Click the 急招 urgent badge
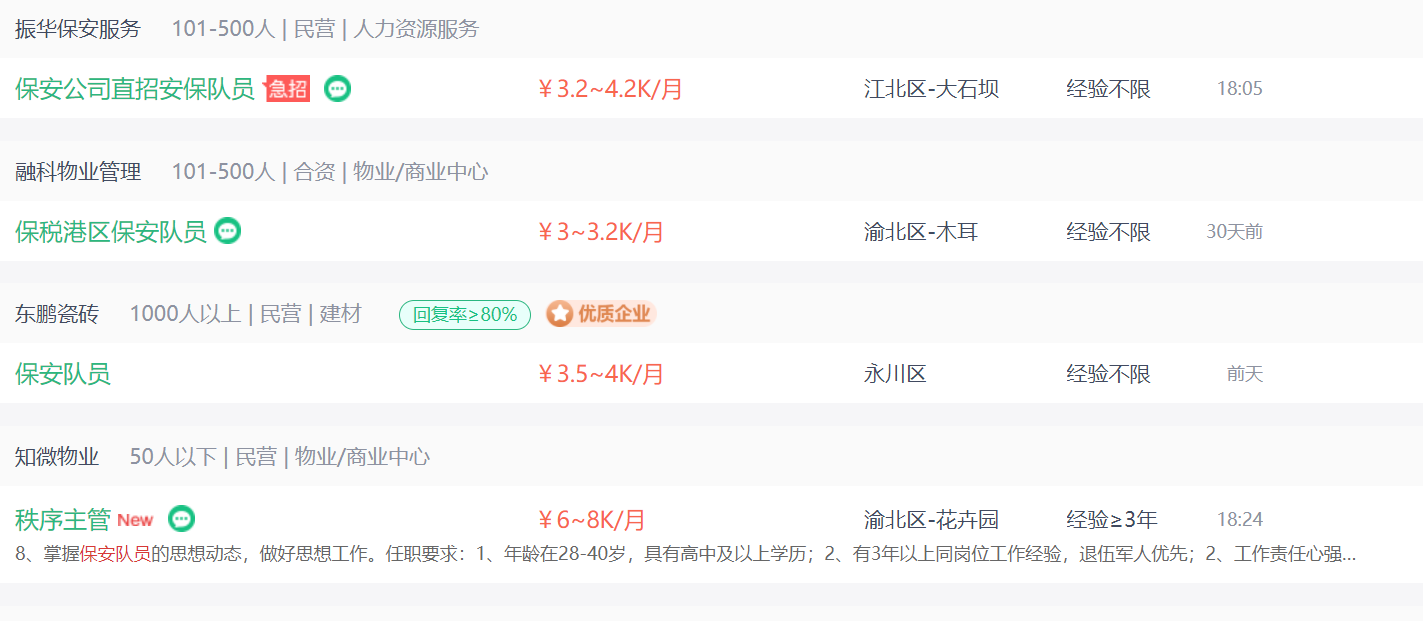This screenshot has width=1423, height=621. (x=287, y=89)
